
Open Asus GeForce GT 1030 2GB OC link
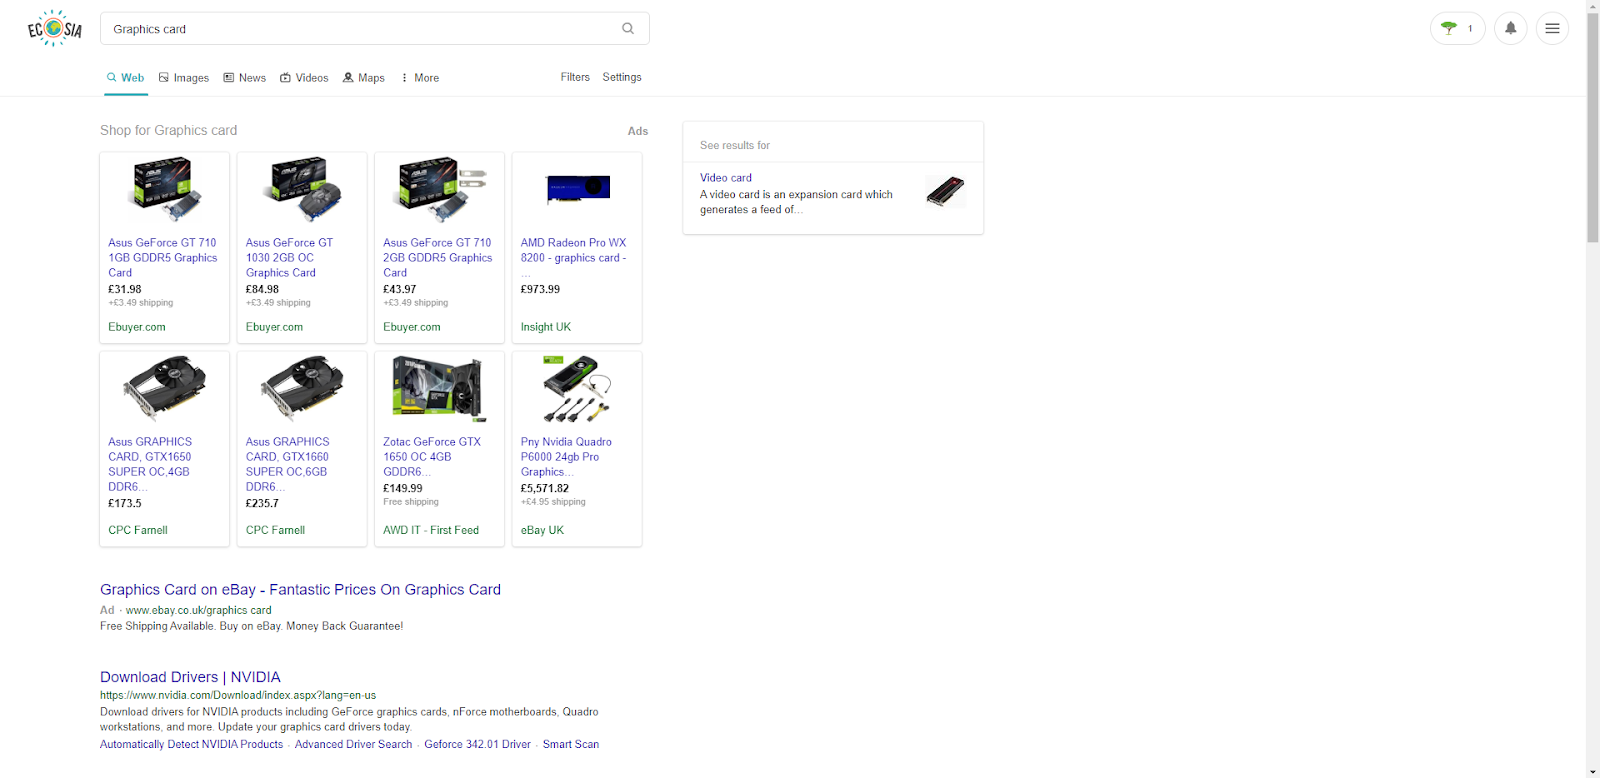[x=290, y=258]
